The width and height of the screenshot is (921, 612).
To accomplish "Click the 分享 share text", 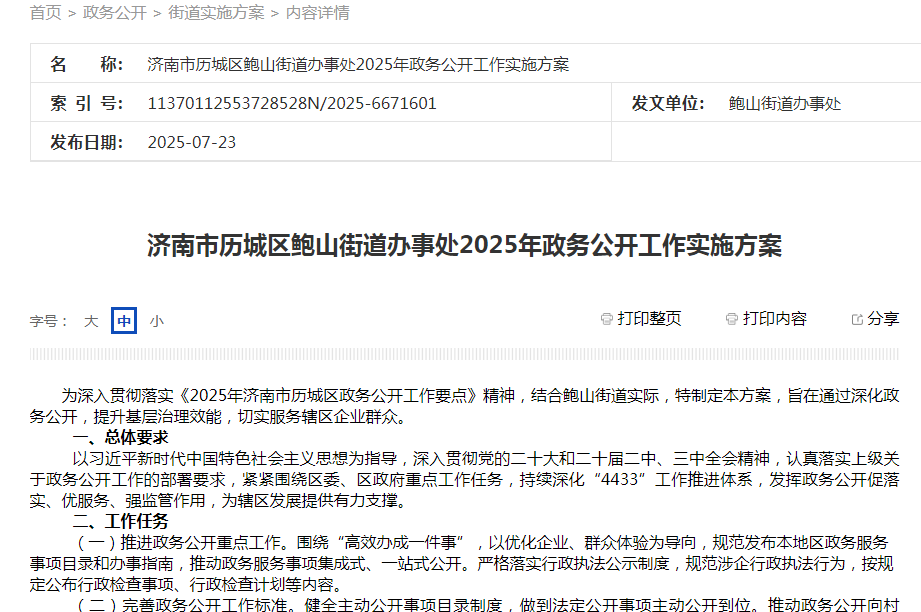I will (883, 319).
